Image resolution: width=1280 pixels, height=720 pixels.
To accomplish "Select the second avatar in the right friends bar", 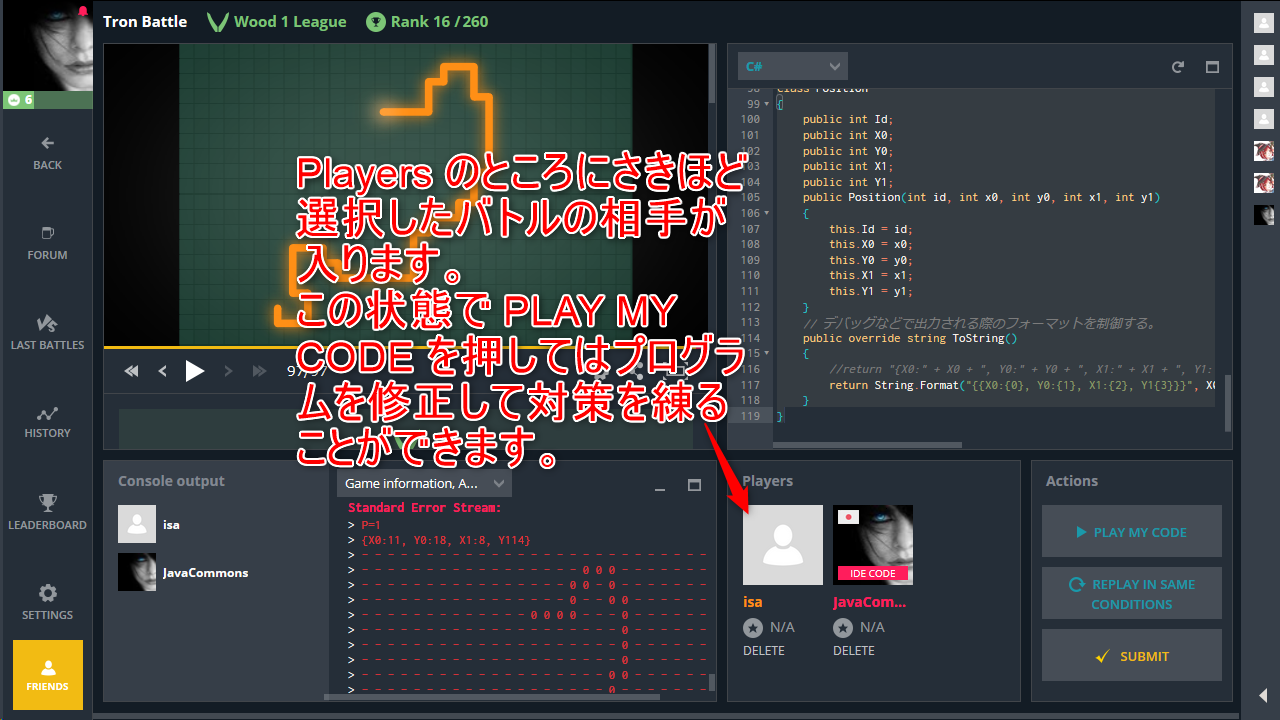I will (1264, 56).
